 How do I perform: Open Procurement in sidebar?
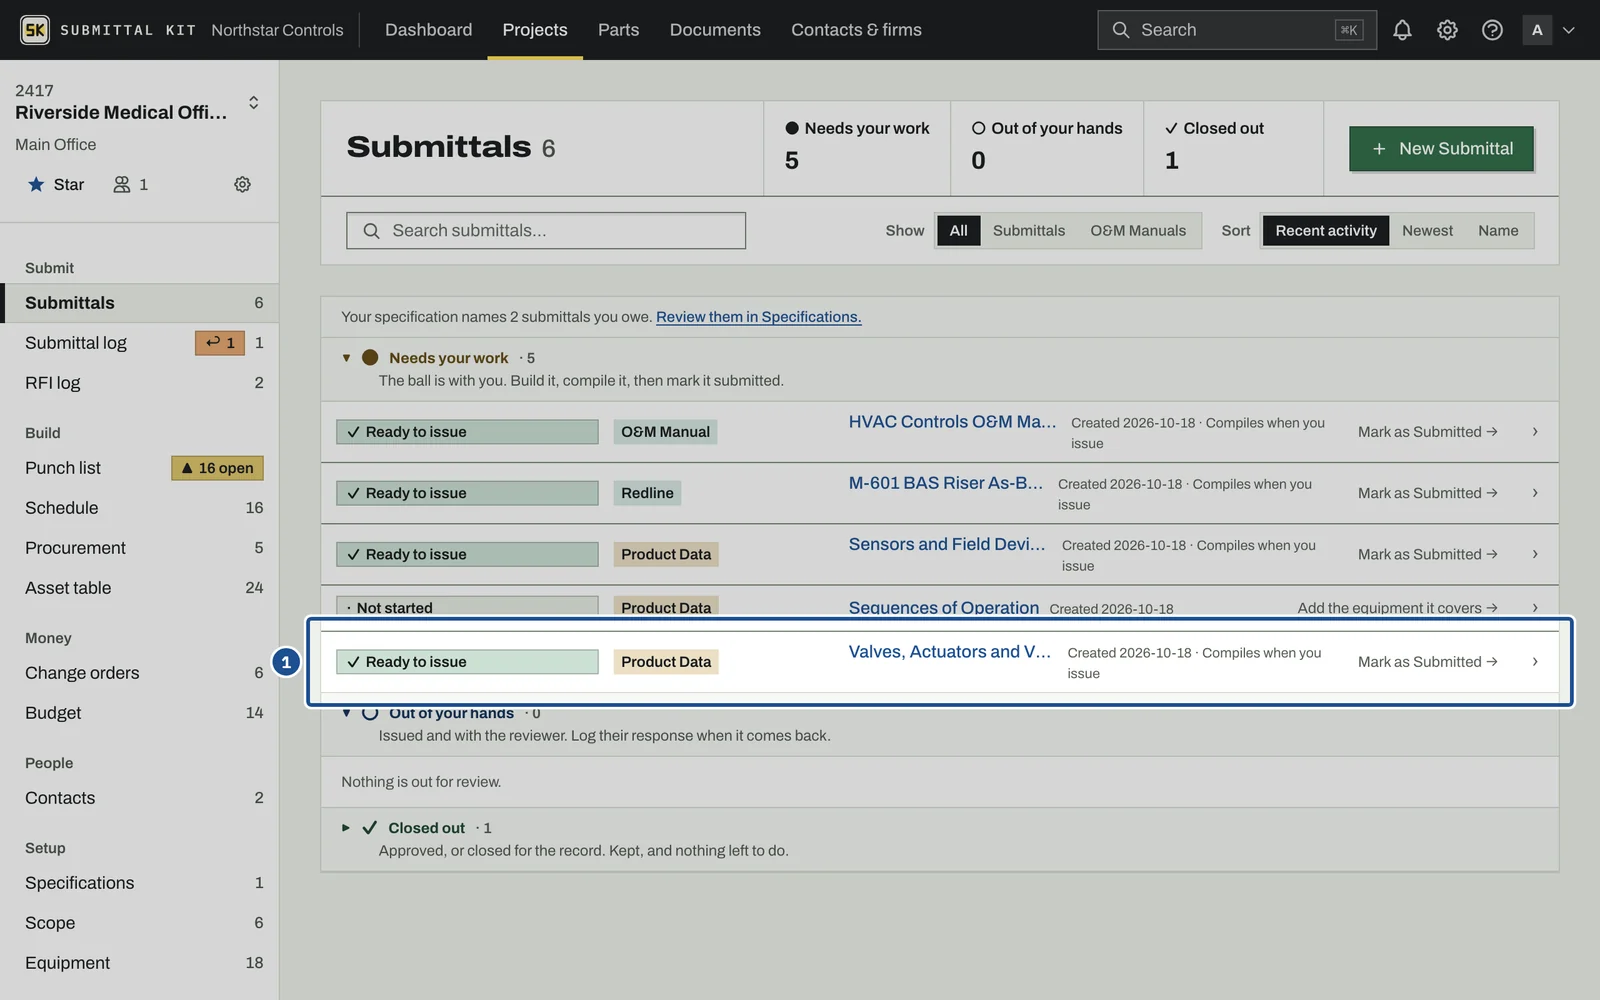140,548
